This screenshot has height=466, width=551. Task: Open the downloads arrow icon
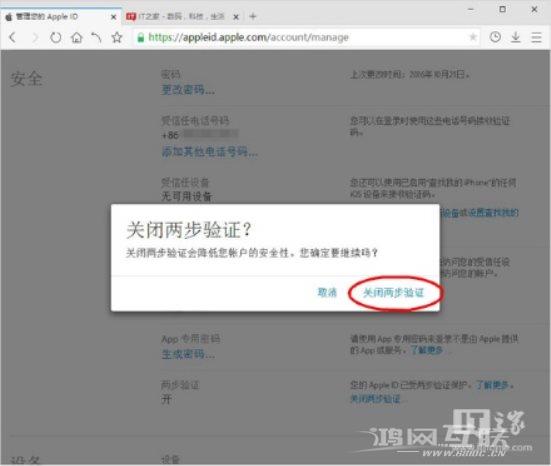tap(516, 37)
